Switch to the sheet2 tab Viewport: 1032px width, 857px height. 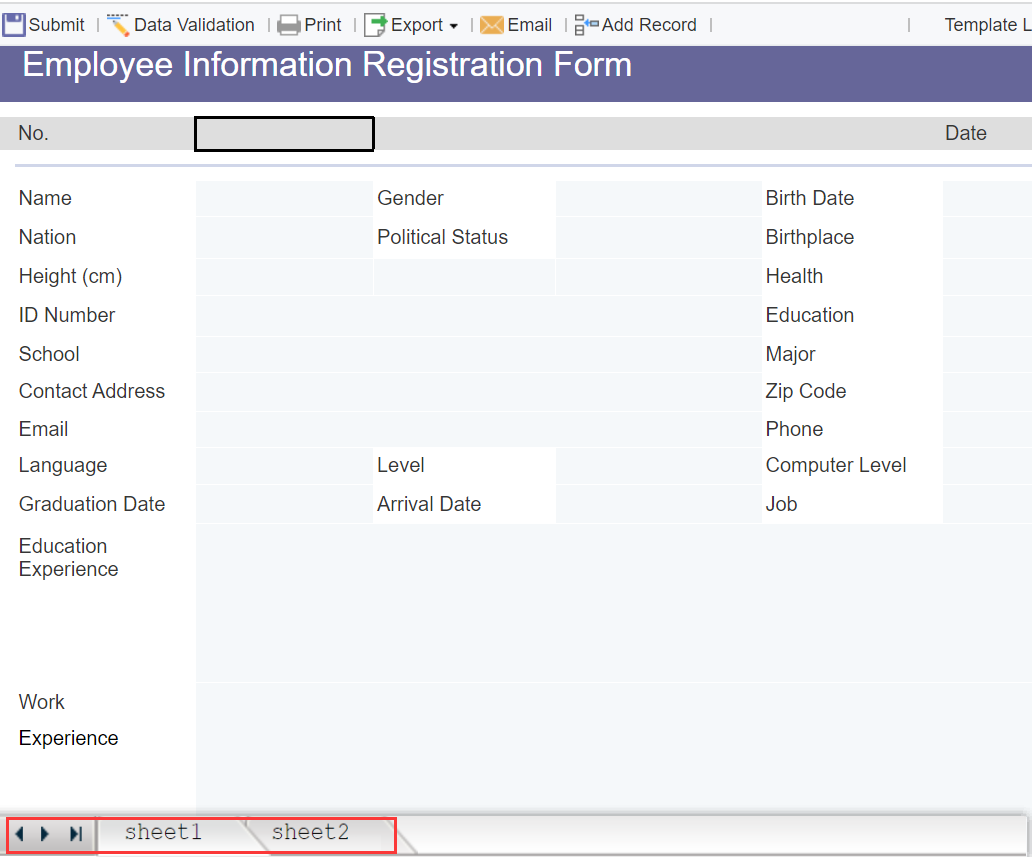(310, 832)
